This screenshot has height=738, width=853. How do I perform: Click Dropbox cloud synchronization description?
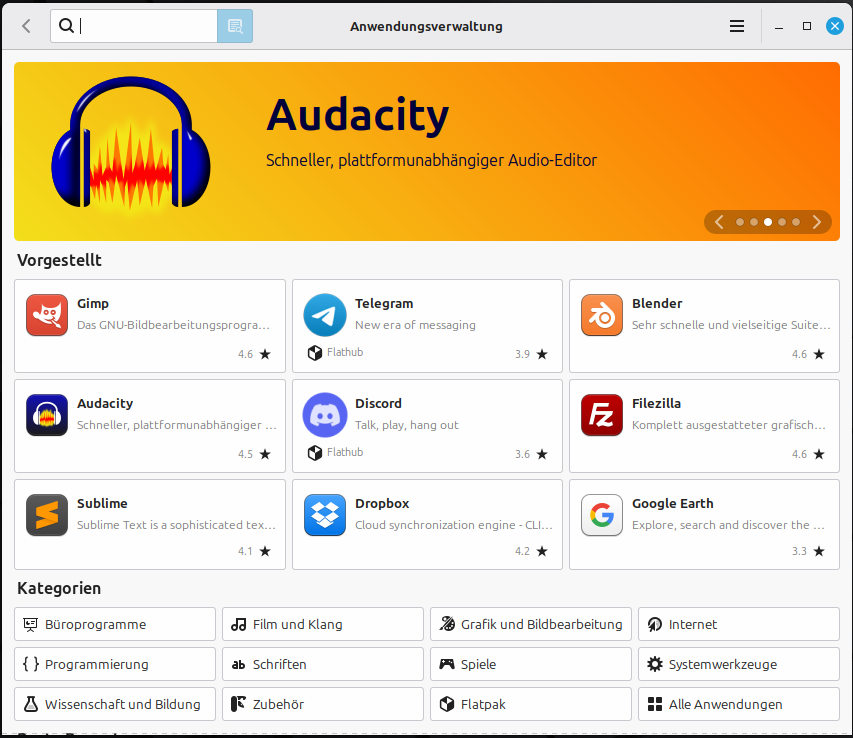coord(454,525)
